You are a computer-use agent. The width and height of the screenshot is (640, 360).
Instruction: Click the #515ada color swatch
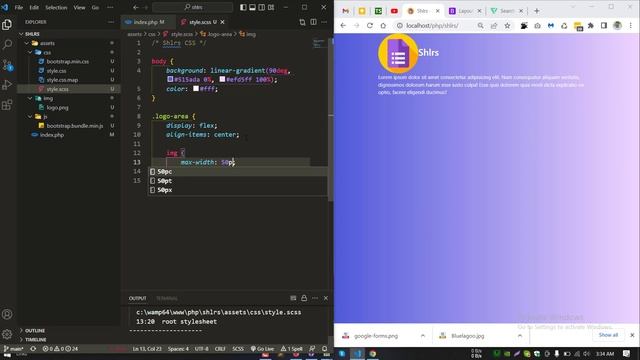170,79
